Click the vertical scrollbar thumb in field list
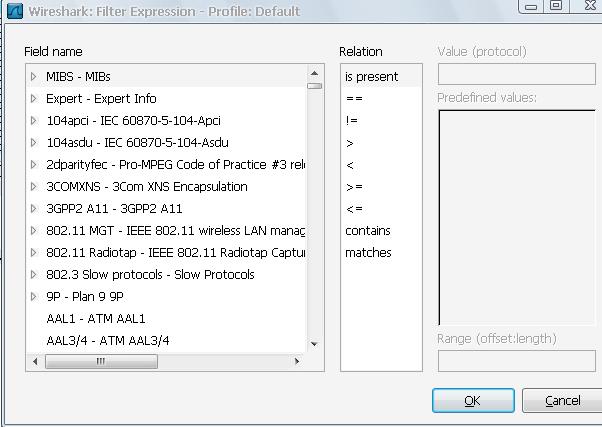 coord(314,86)
